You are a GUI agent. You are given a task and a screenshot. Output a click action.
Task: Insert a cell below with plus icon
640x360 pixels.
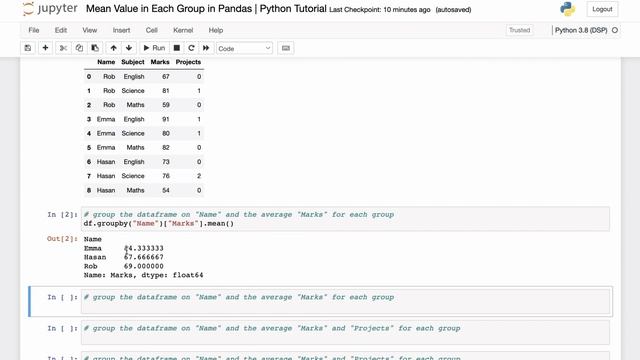click(x=45, y=48)
